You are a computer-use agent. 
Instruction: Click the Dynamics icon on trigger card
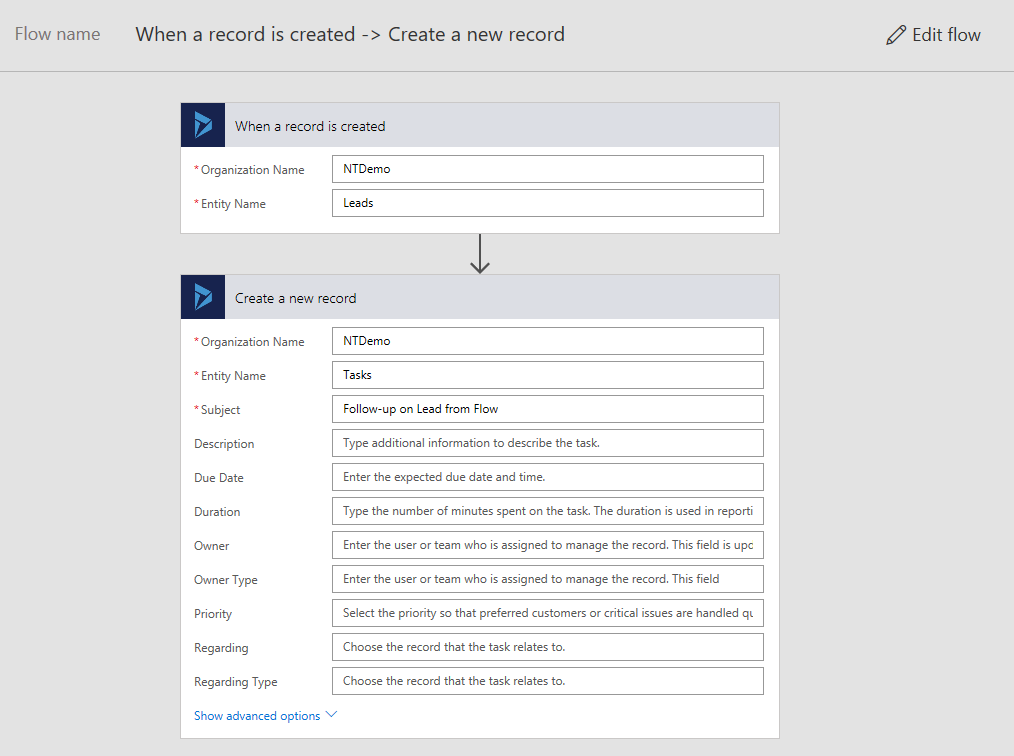pos(203,125)
